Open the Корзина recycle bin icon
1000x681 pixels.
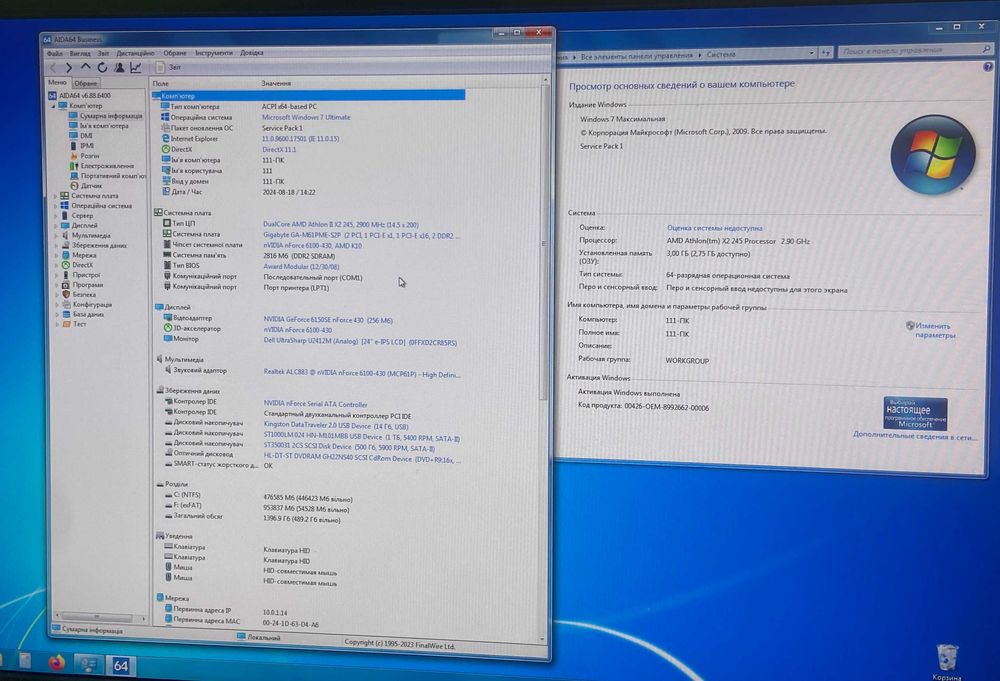tap(946, 662)
